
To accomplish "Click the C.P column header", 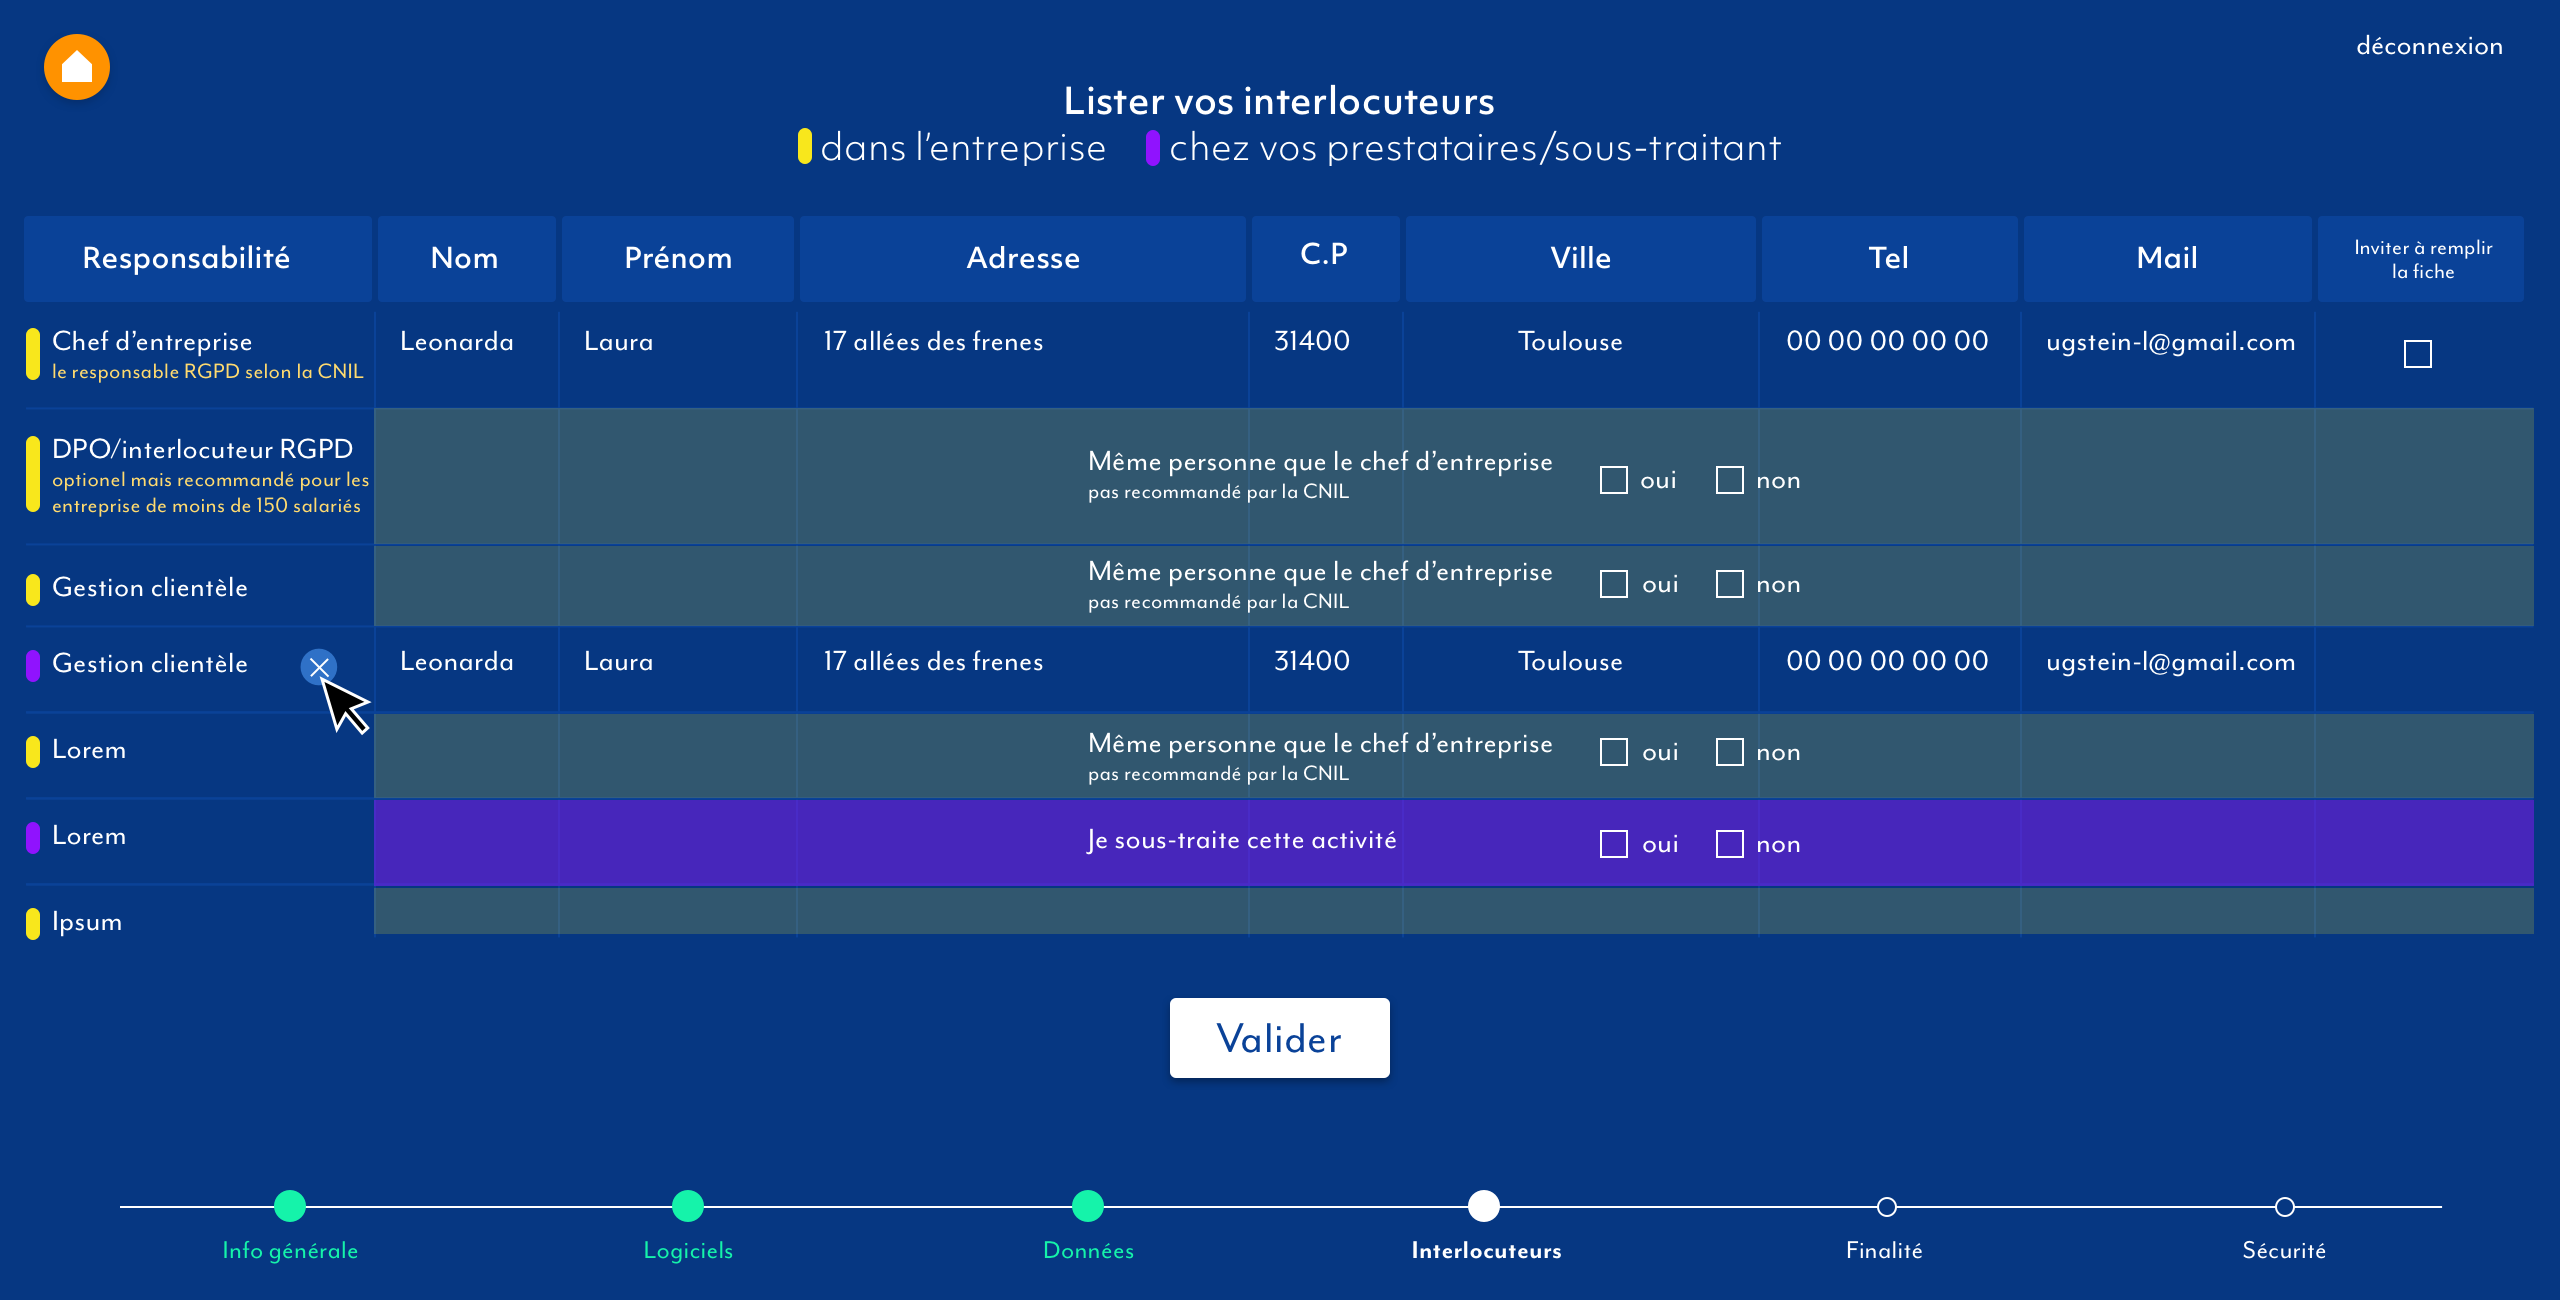I will coord(1325,258).
